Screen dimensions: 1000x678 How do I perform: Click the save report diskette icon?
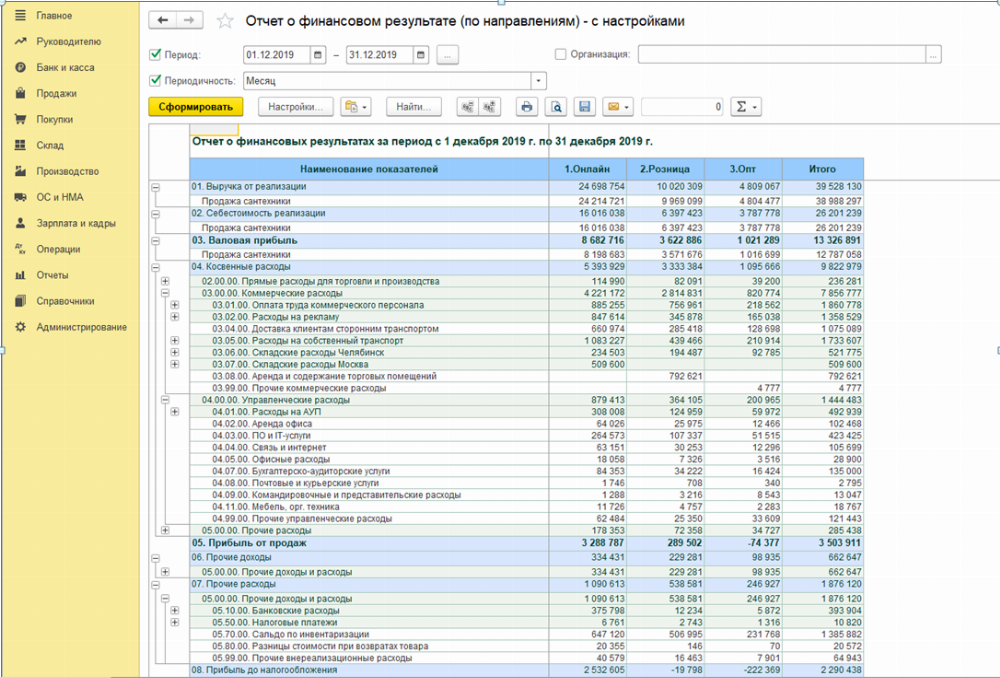tap(585, 106)
